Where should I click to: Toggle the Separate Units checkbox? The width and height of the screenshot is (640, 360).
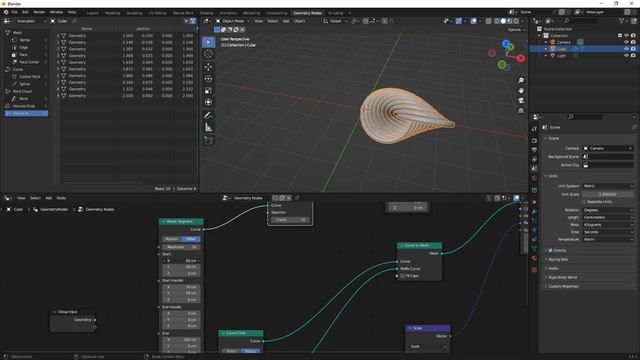(584, 202)
